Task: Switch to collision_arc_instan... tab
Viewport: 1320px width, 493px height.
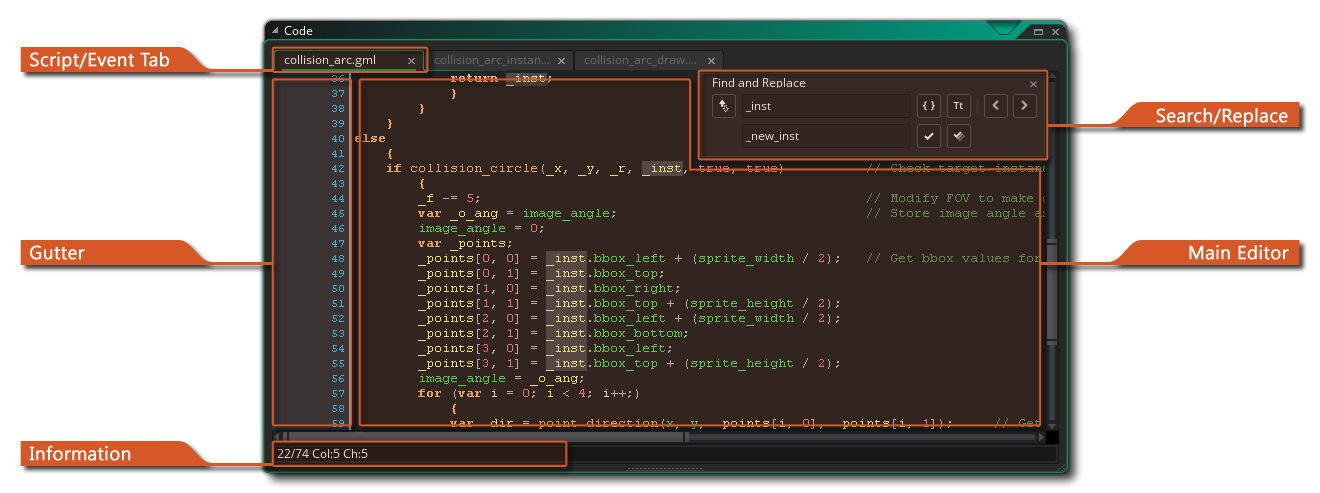Action: (x=491, y=60)
